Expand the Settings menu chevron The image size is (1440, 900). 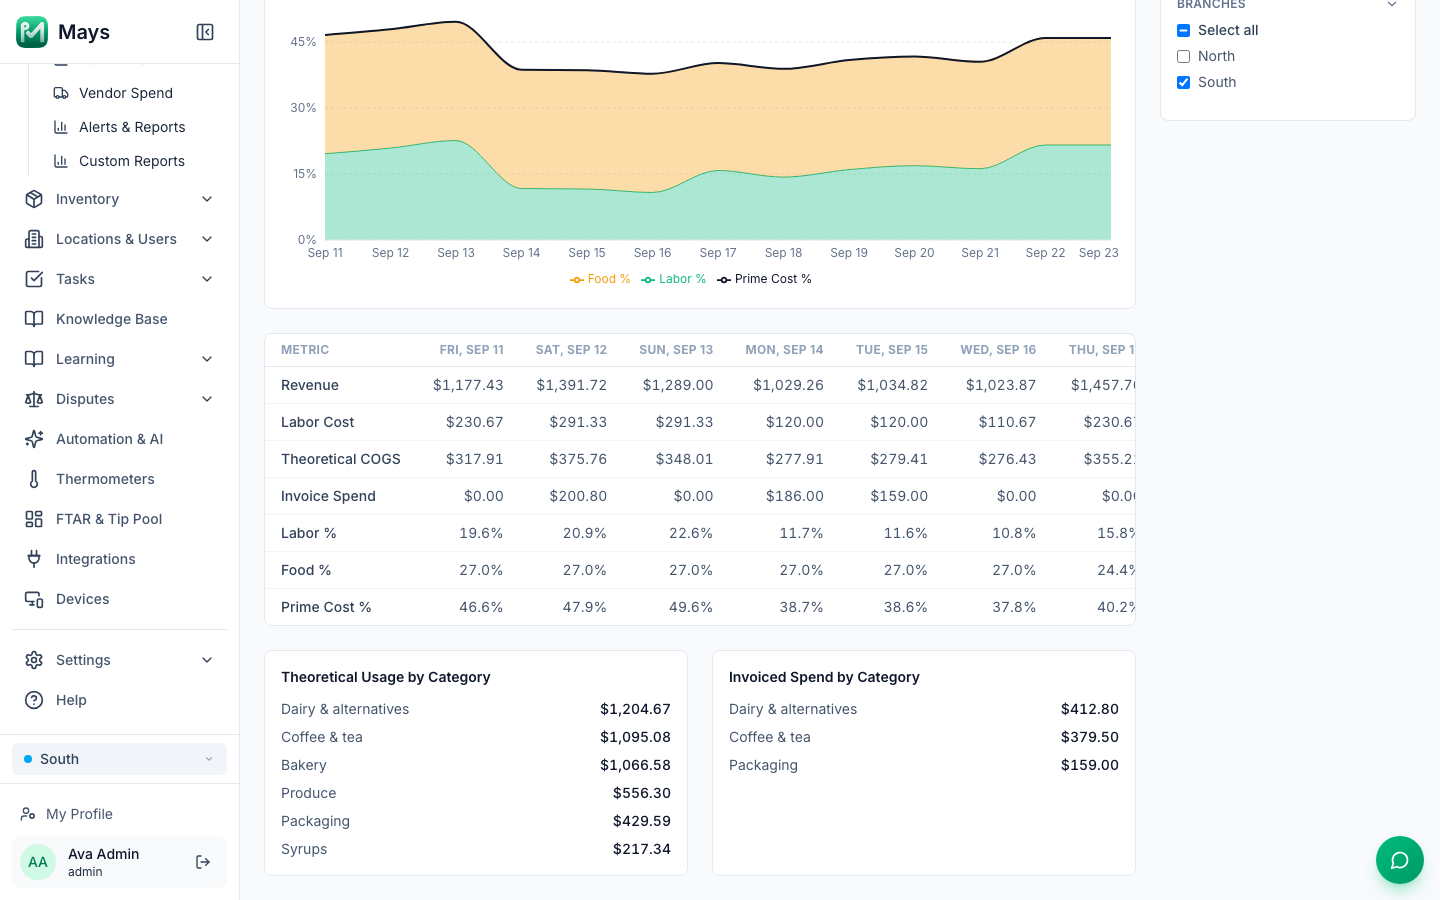[x=207, y=660]
